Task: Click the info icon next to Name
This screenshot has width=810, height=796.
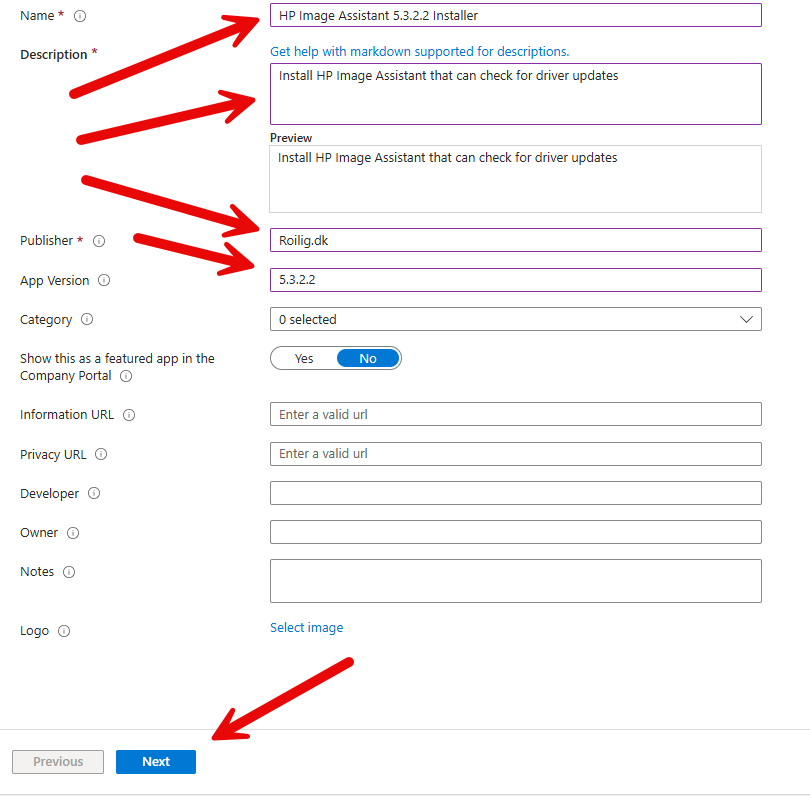Action: tap(80, 16)
